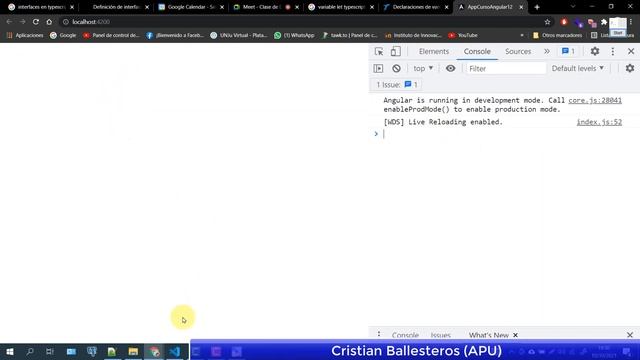Open the Windows Start menu
Screen dimensions: 640x360
point(10,351)
